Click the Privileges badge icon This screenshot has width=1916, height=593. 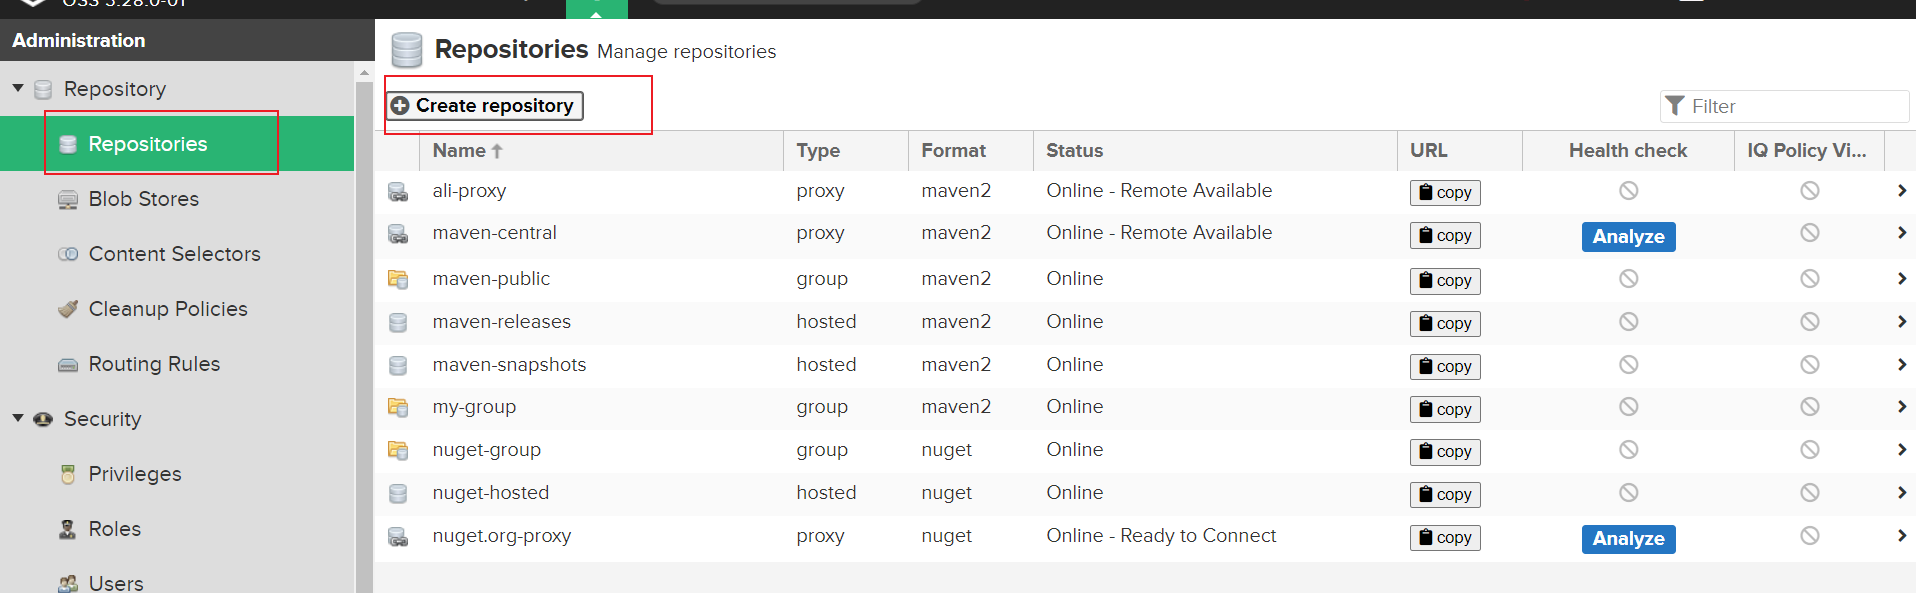click(x=68, y=474)
